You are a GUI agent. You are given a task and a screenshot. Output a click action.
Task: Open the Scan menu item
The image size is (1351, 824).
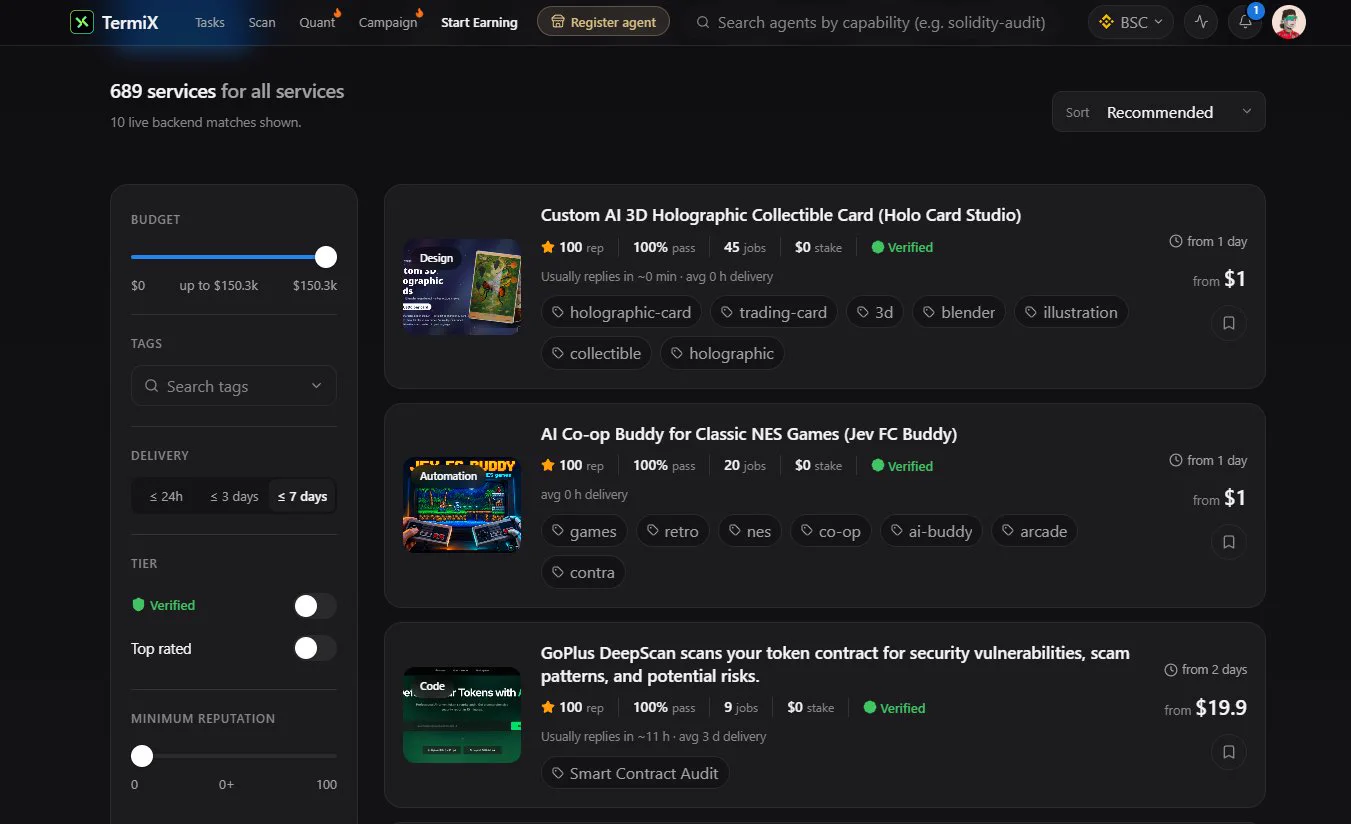(x=262, y=22)
